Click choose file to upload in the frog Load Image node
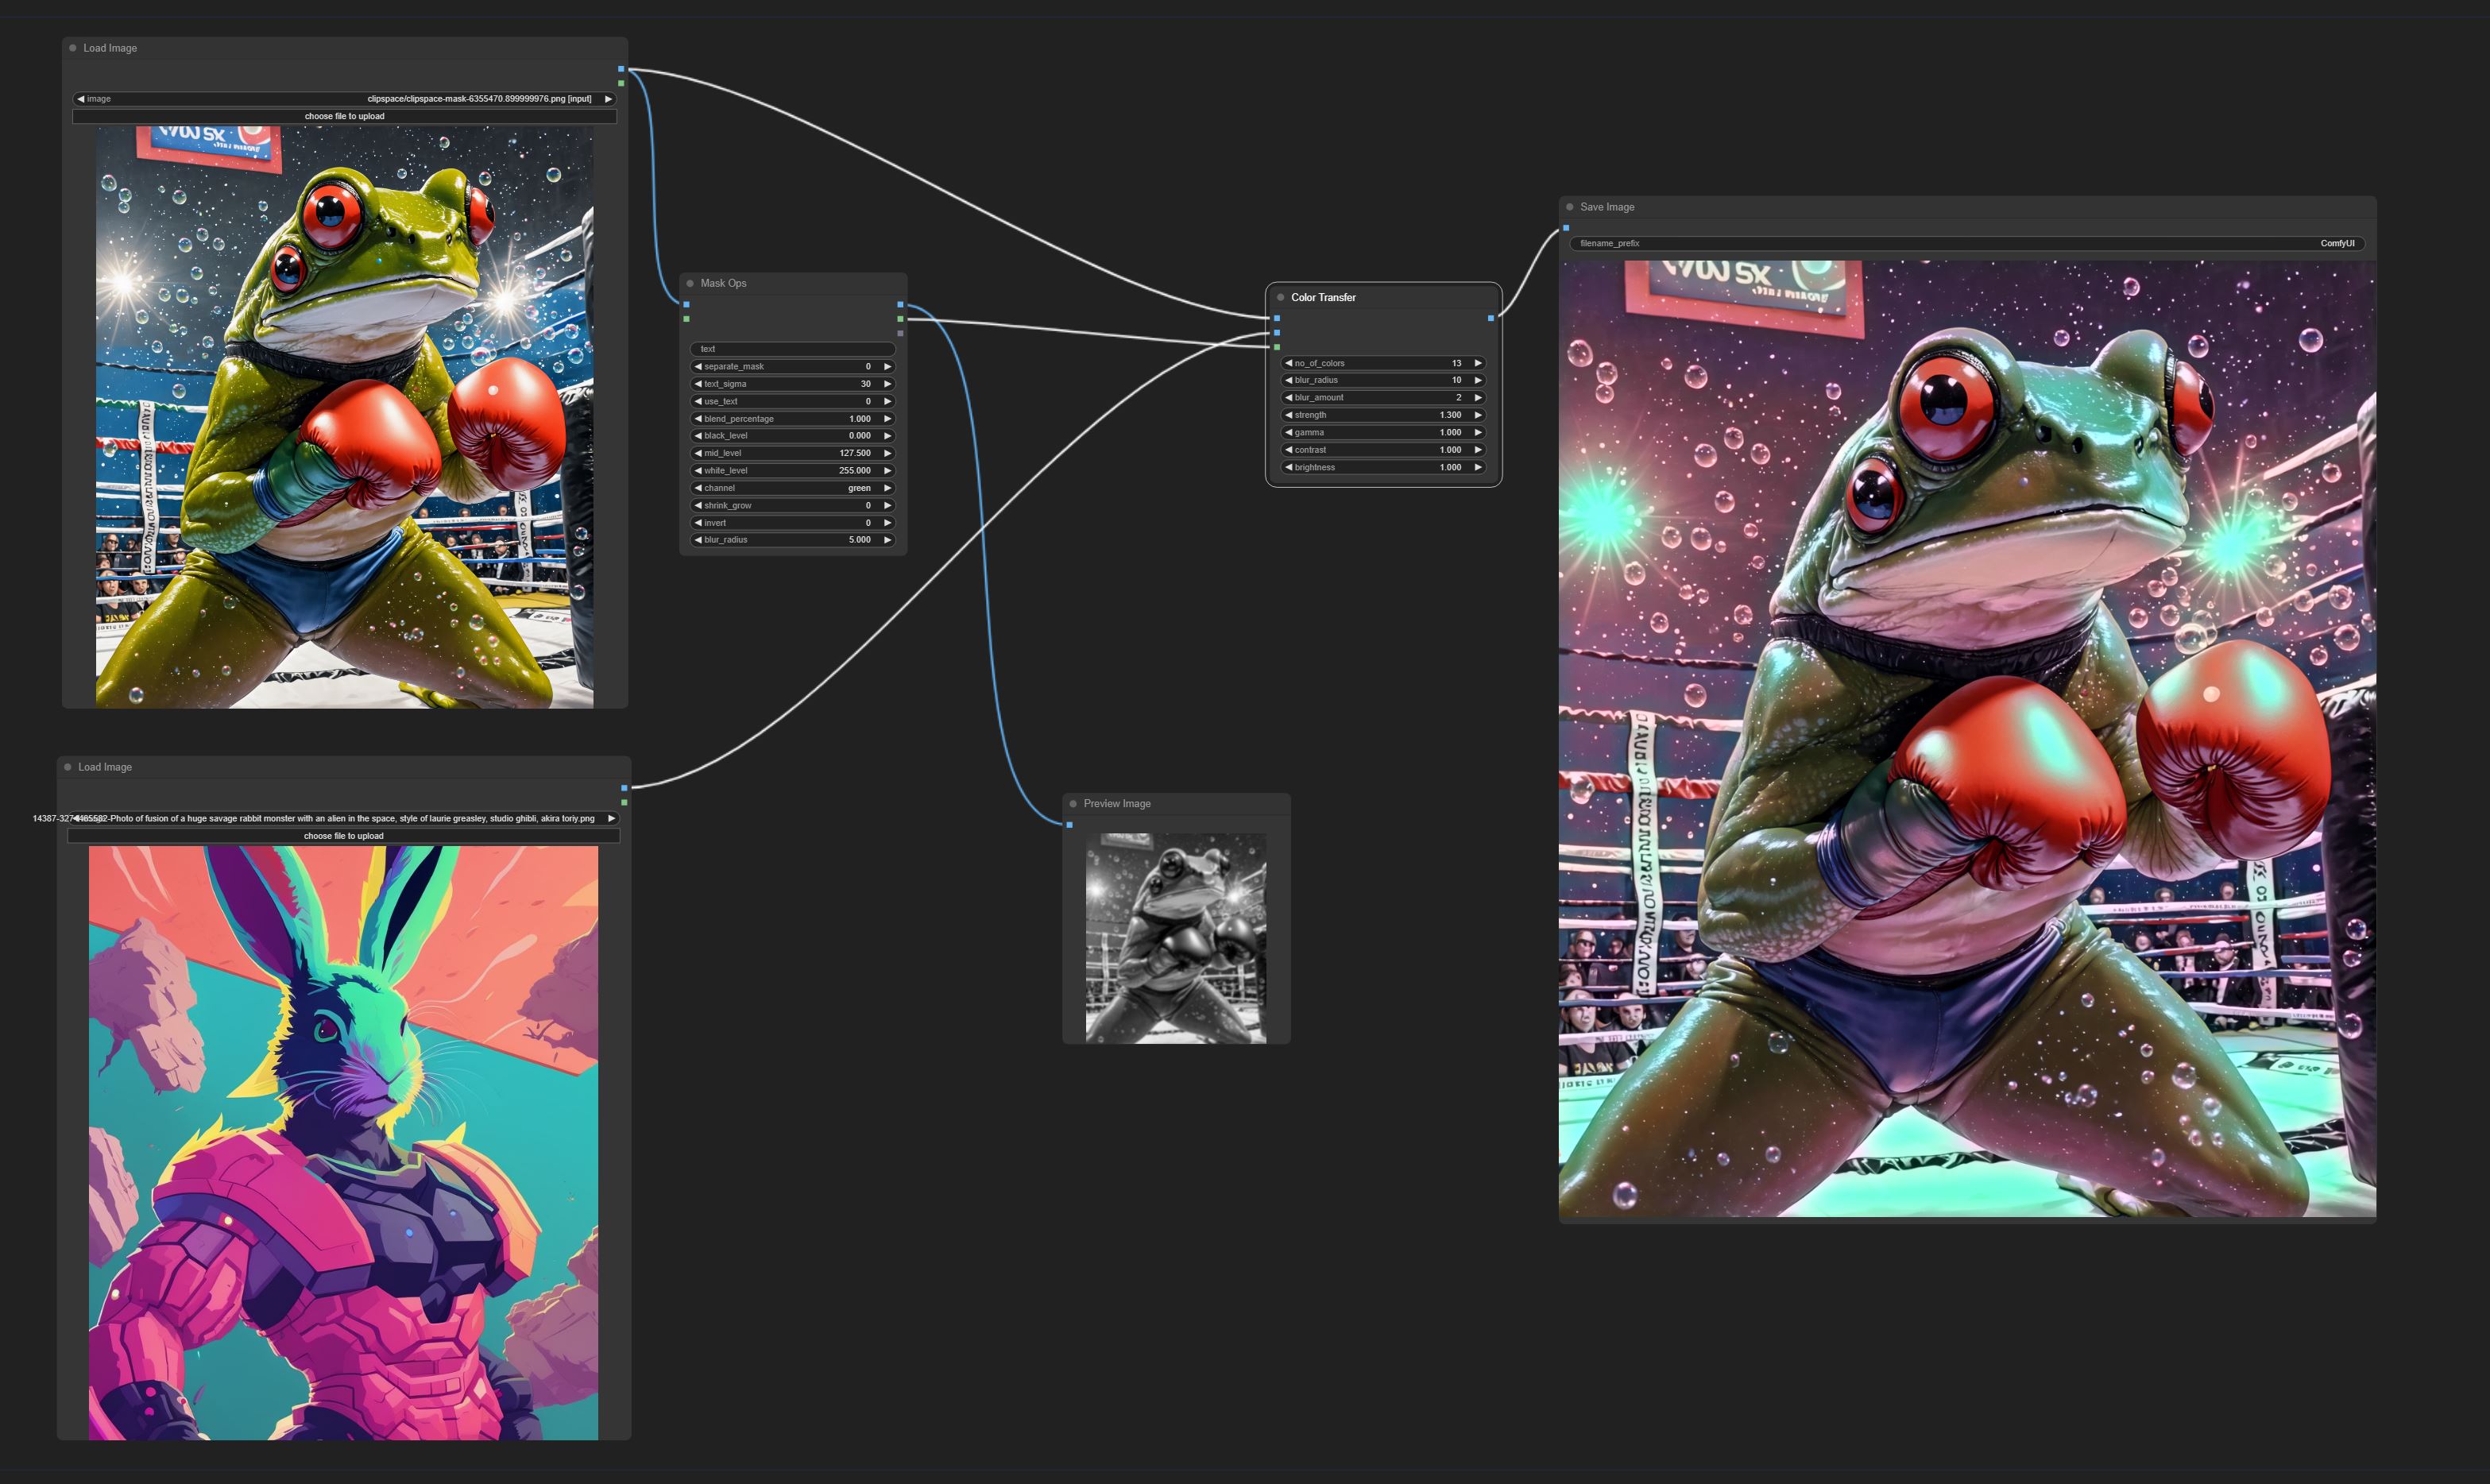This screenshot has height=1484, width=2490. [344, 116]
